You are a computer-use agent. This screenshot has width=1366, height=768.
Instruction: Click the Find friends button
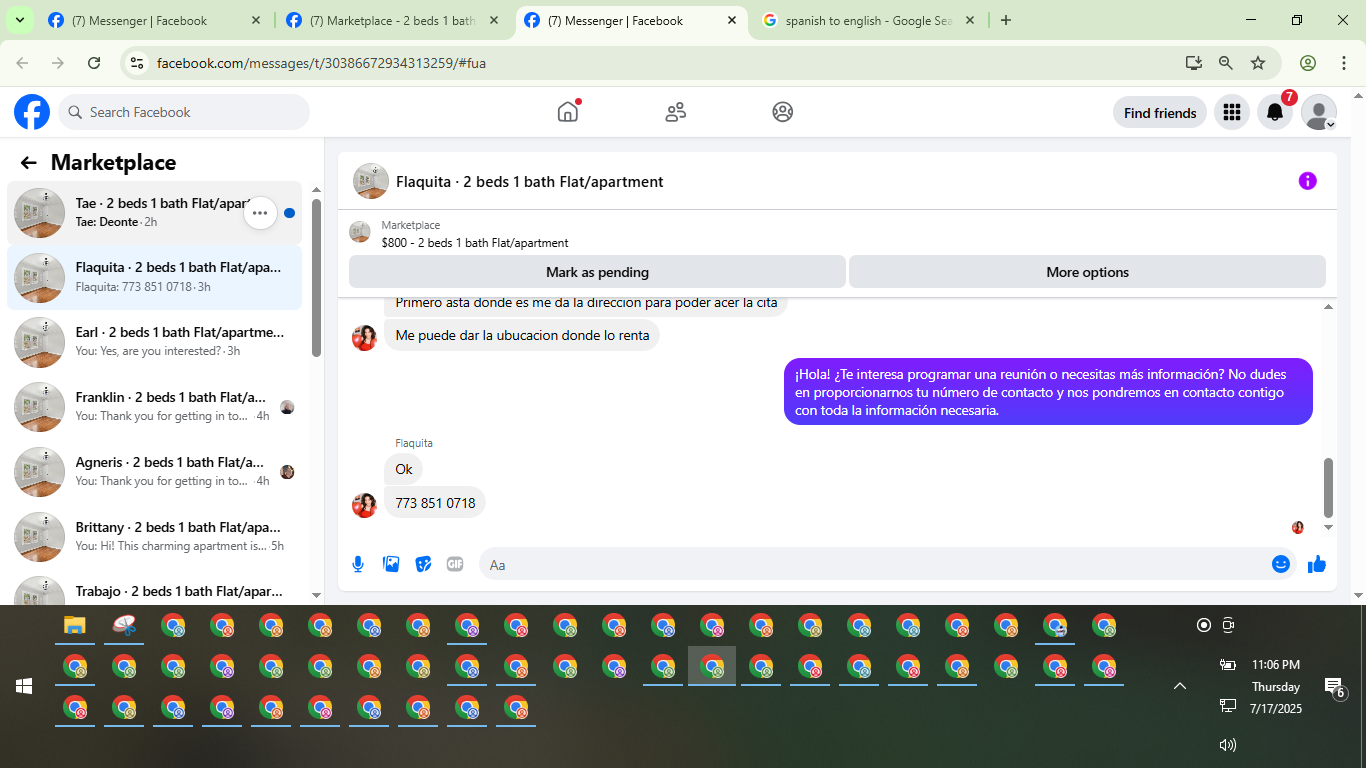coord(1160,113)
